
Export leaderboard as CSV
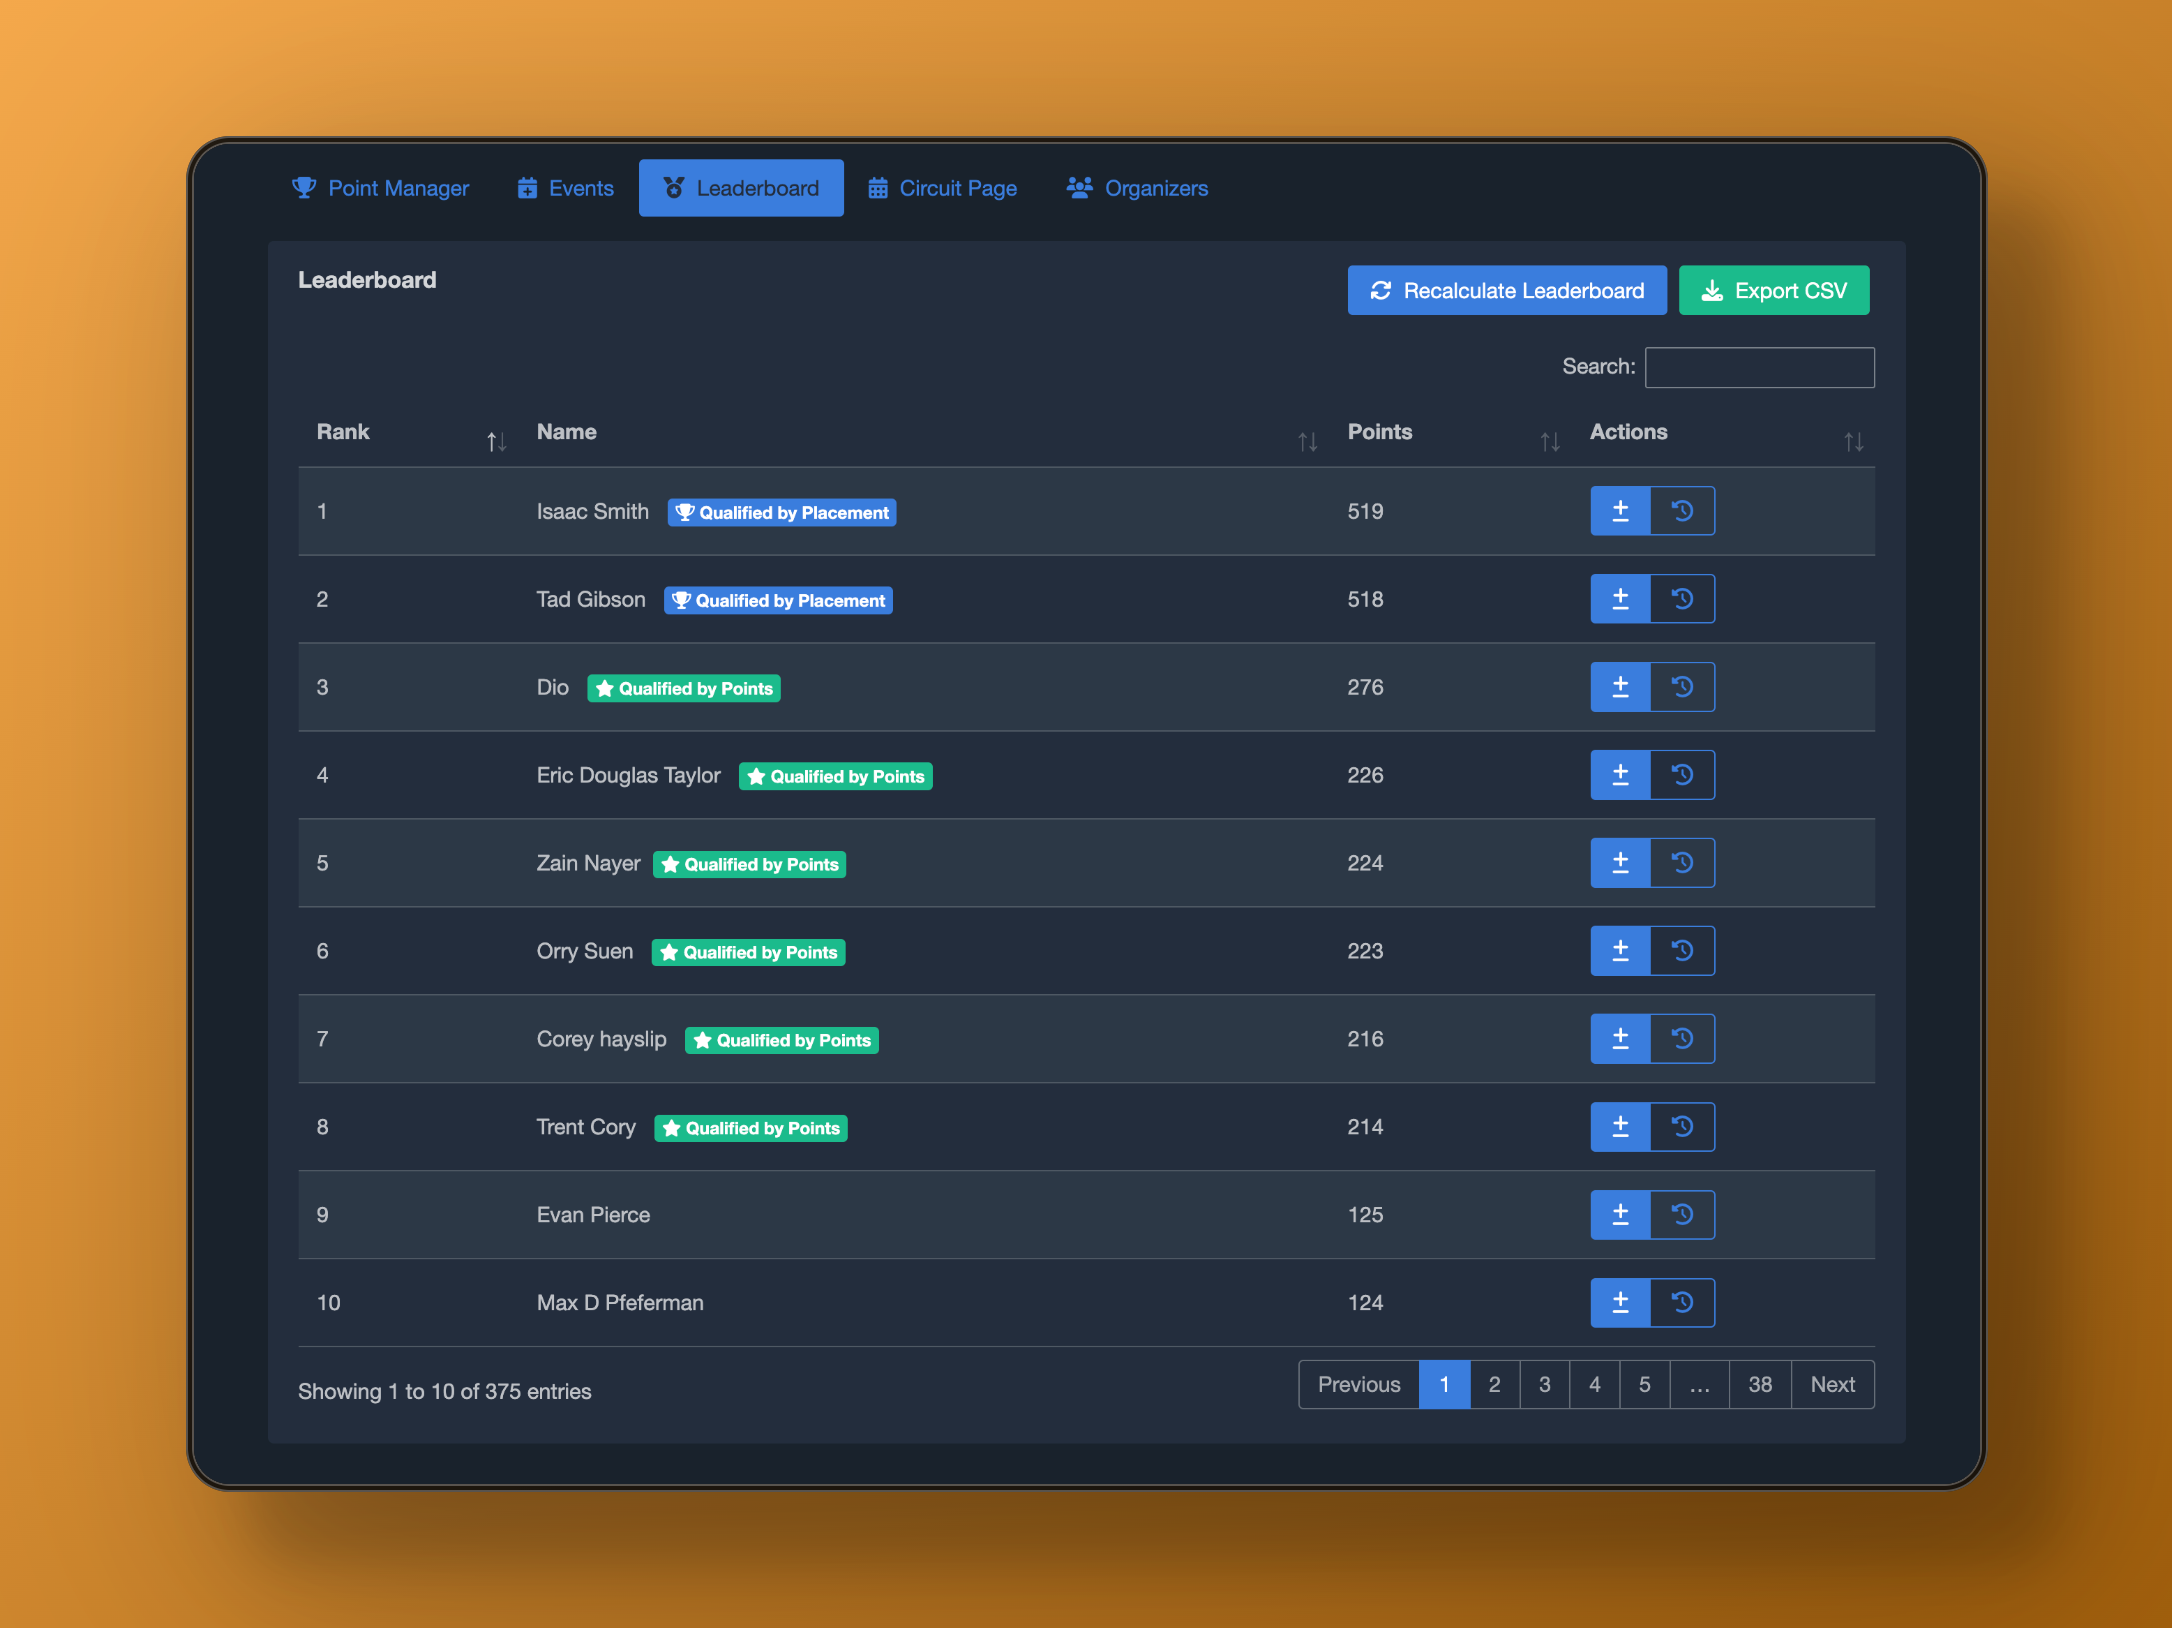pos(1773,290)
